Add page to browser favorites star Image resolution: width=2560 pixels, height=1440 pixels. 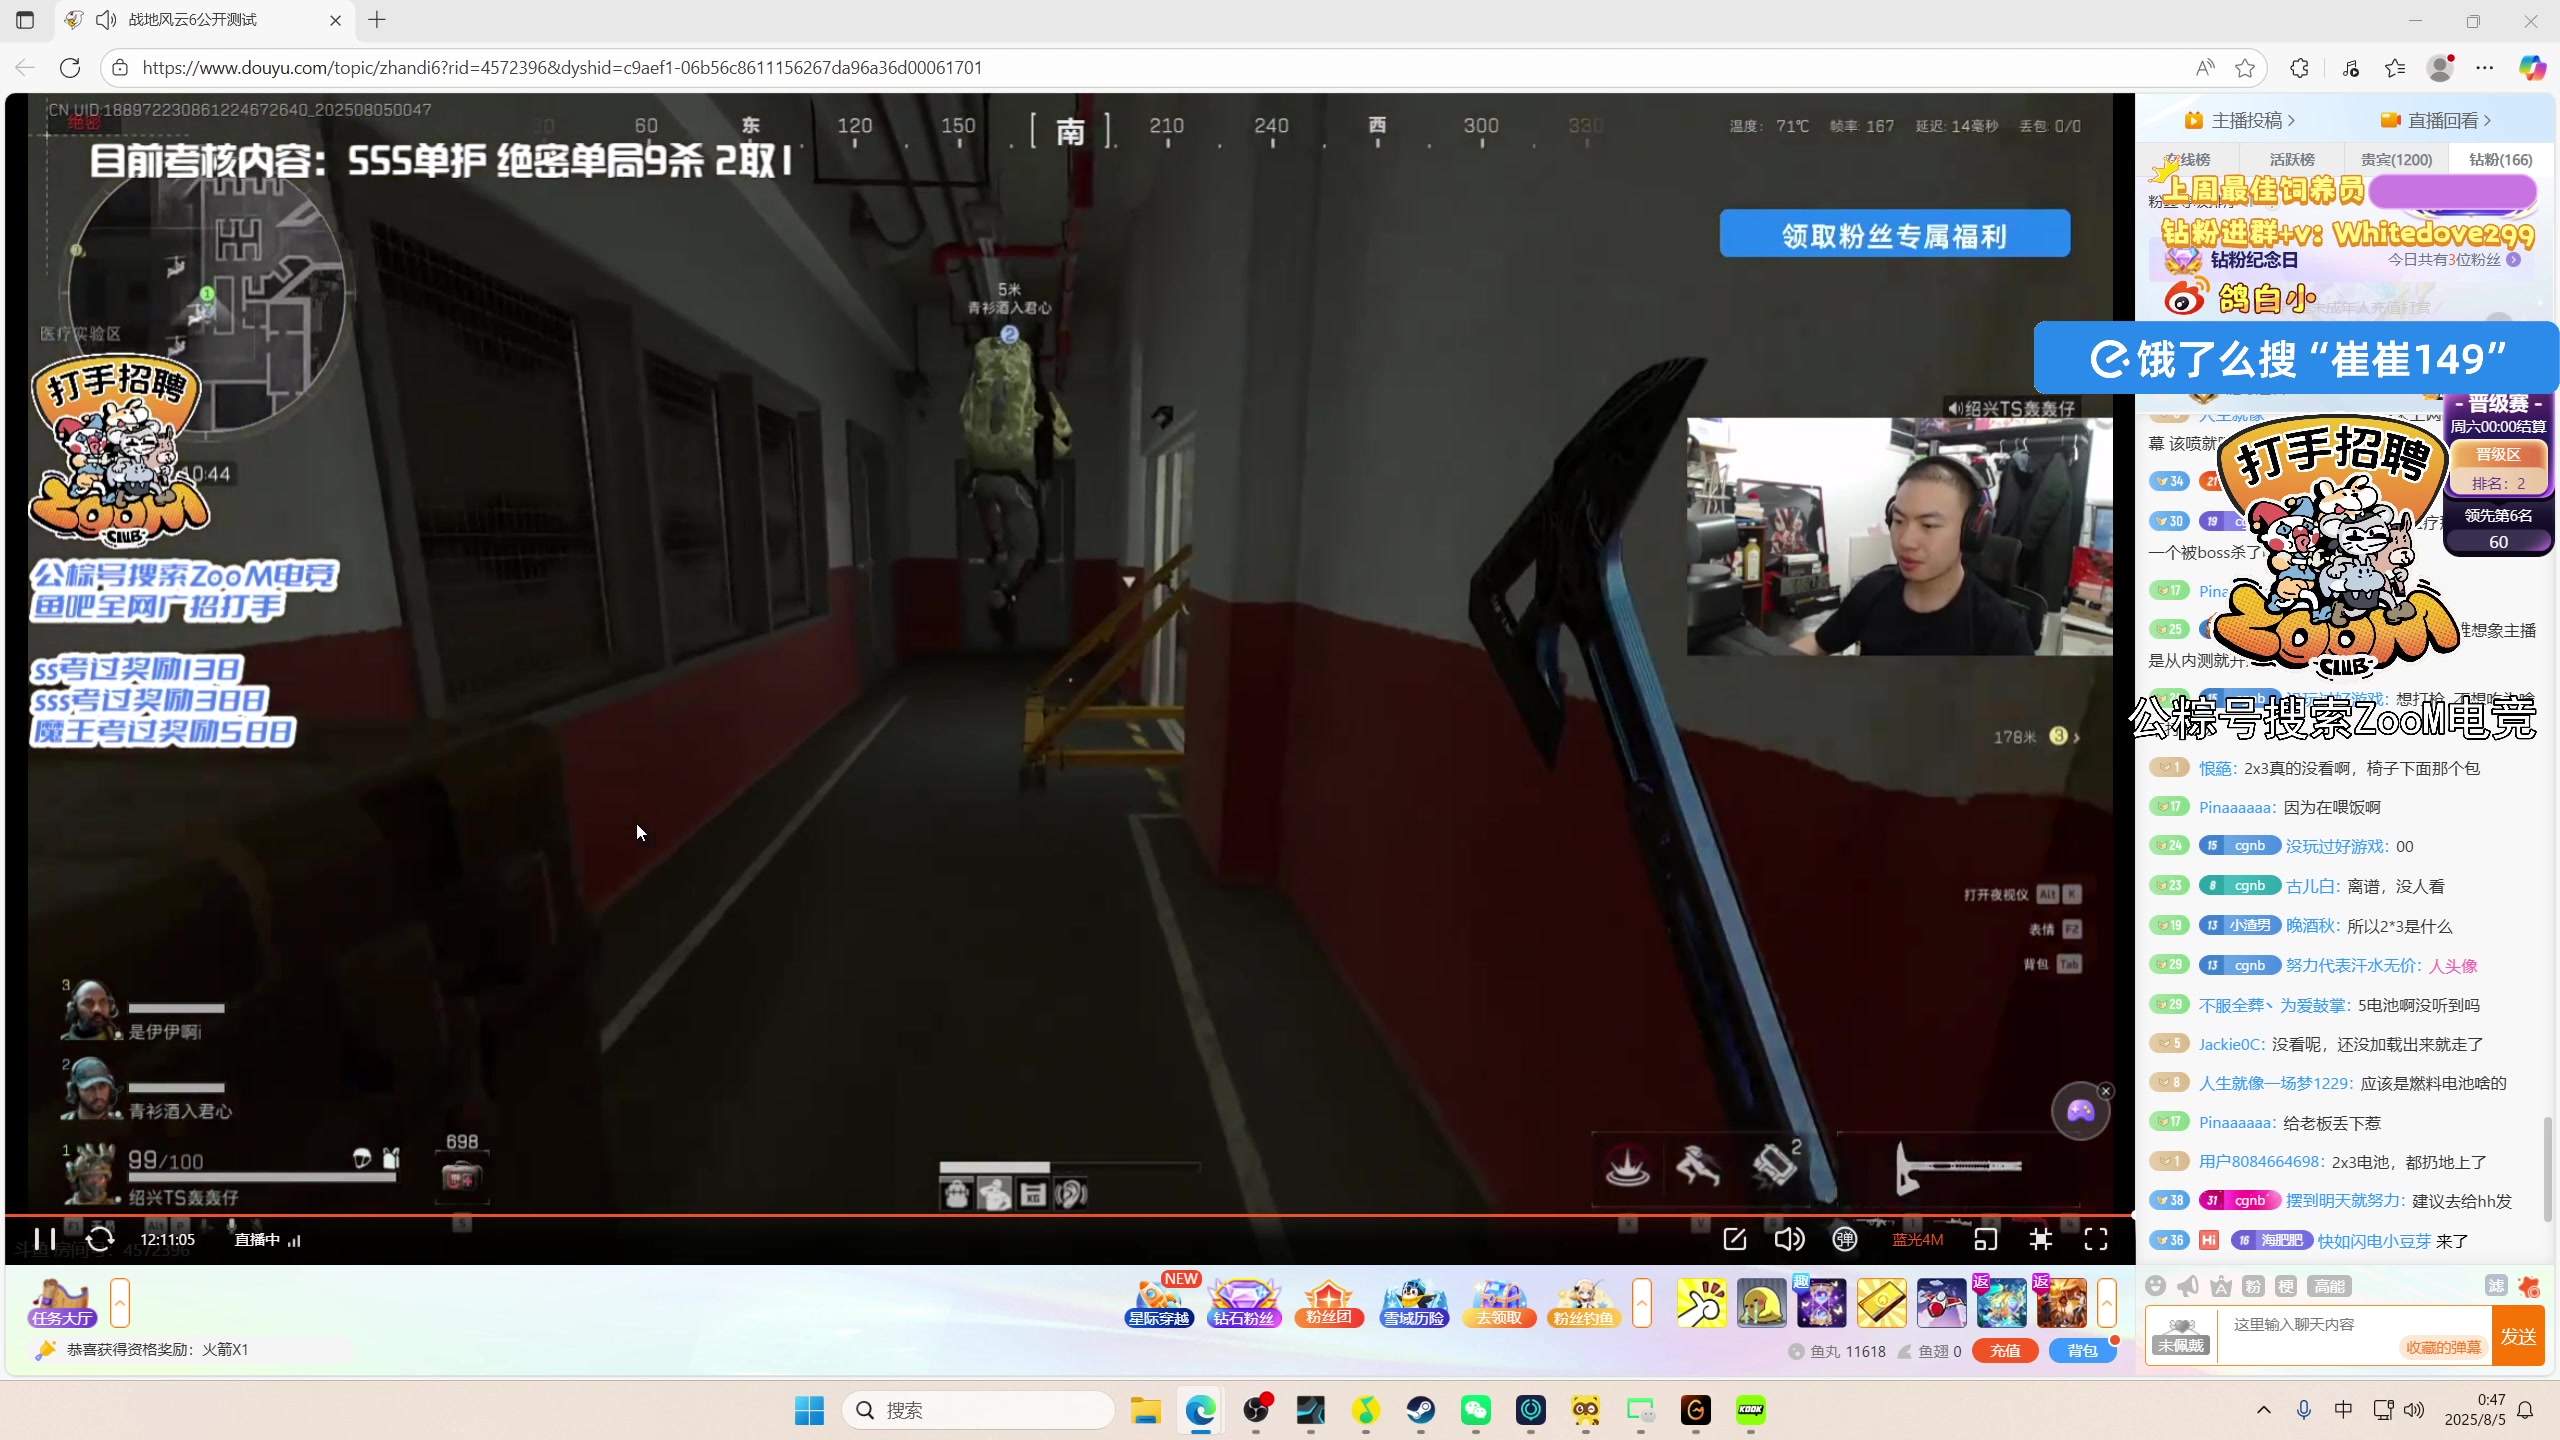click(x=2245, y=67)
